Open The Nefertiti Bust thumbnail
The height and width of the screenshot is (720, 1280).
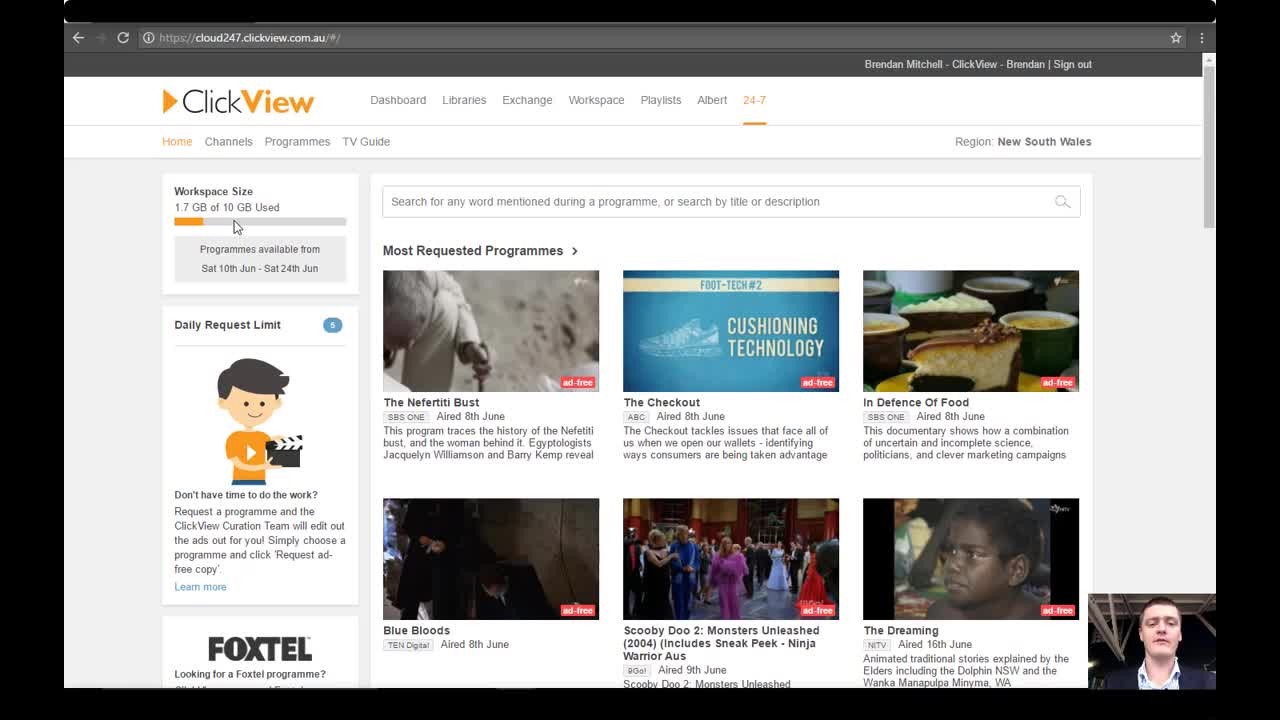tap(491, 331)
